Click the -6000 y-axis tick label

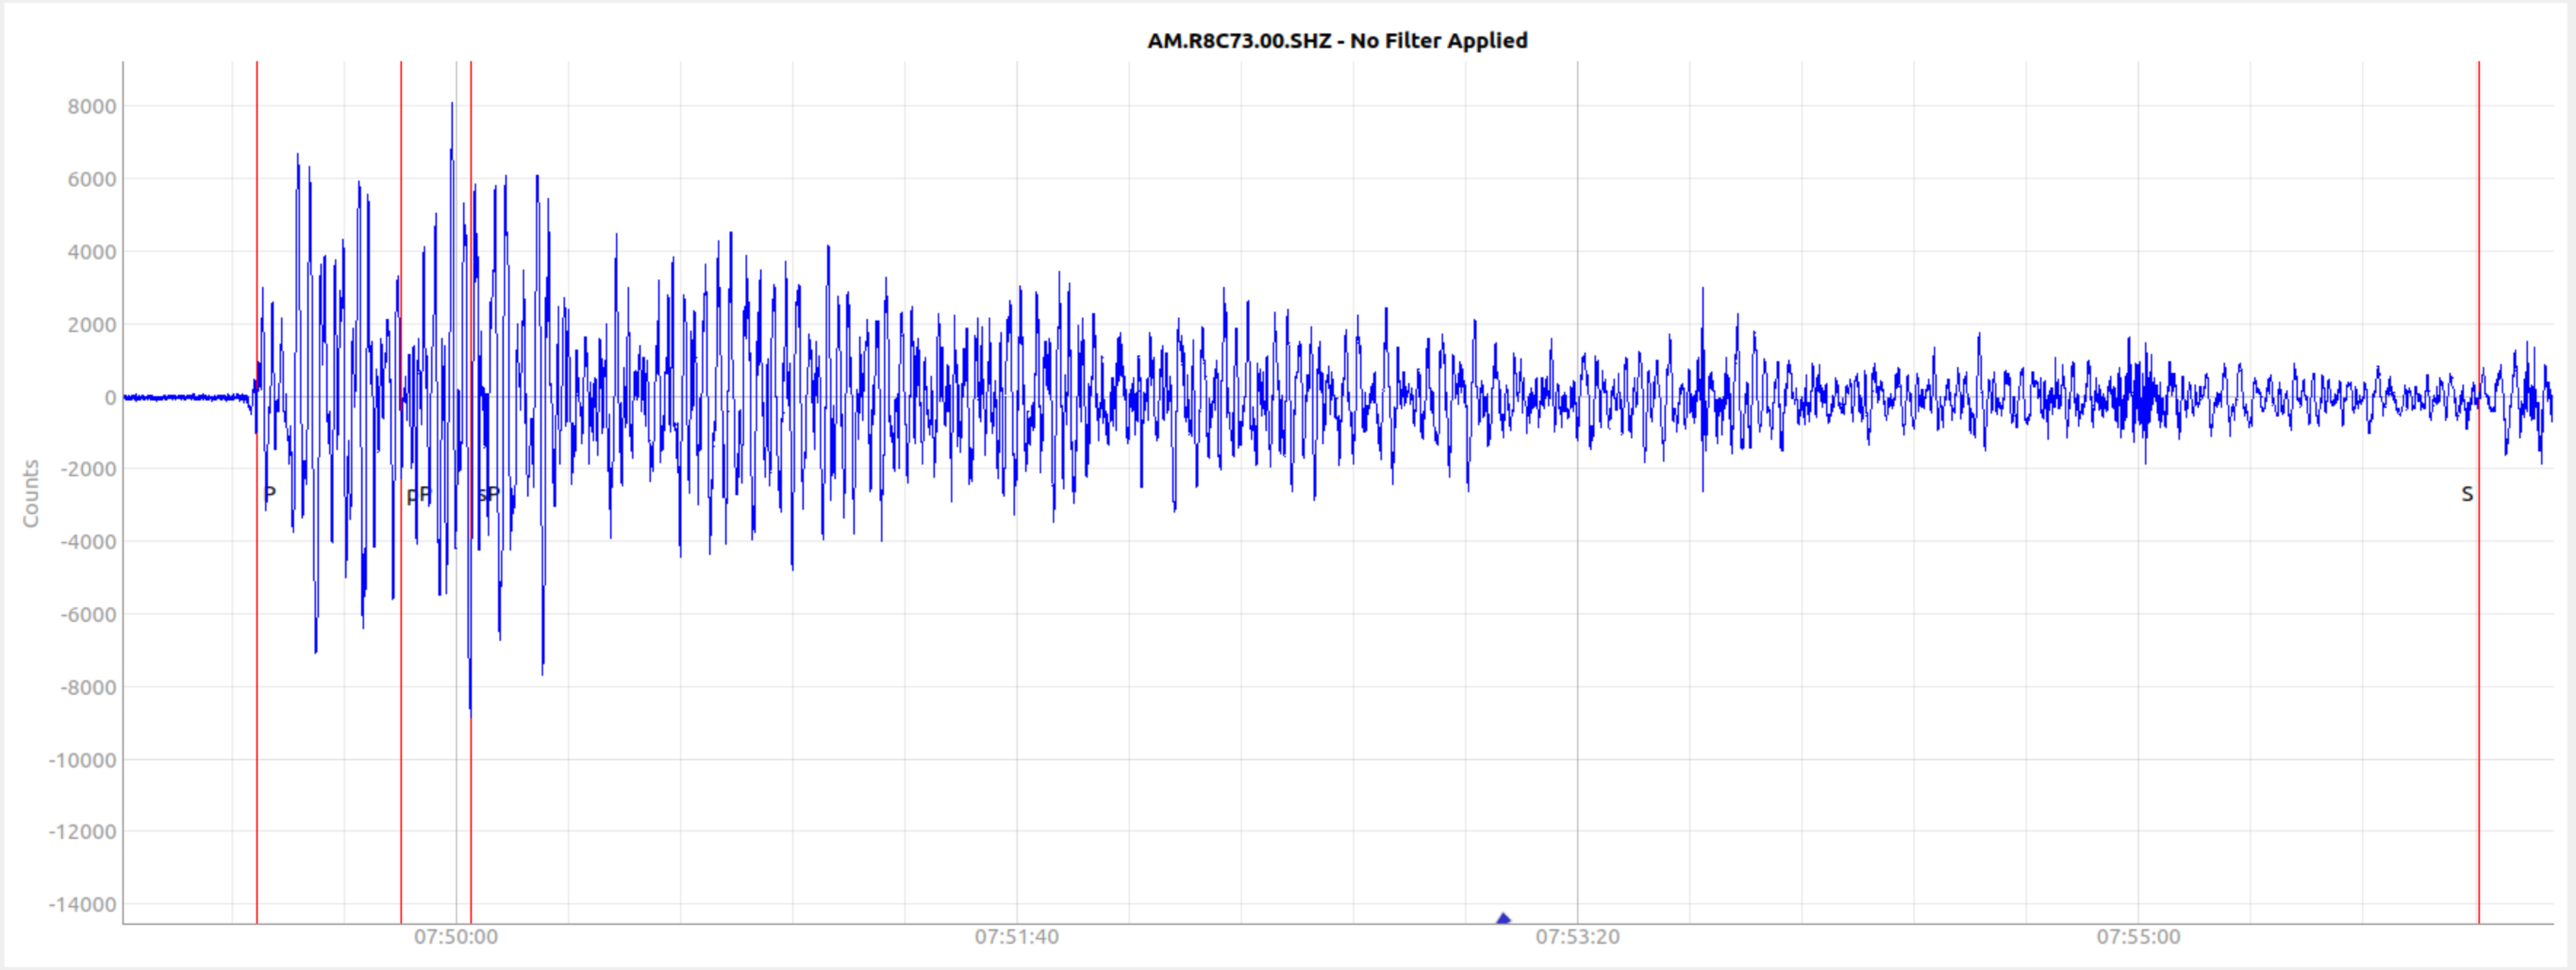(88, 615)
